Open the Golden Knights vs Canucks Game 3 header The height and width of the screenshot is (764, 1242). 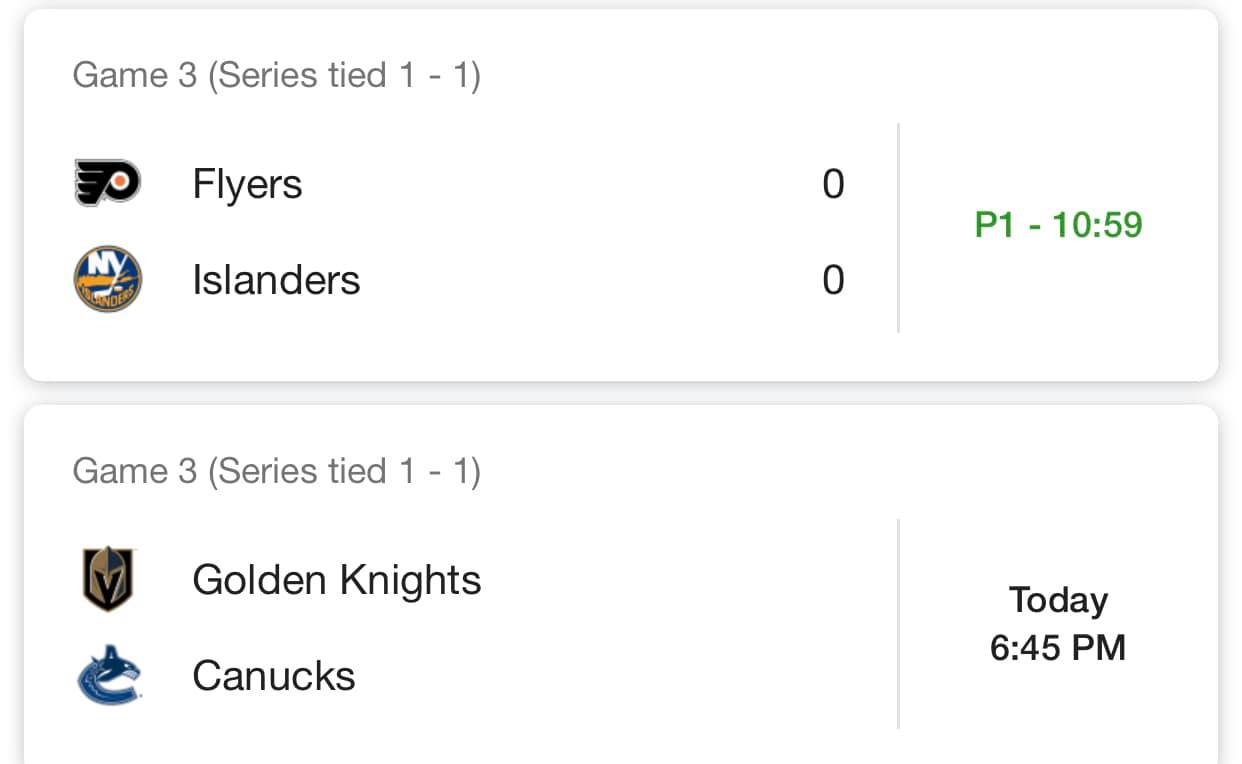pos(276,471)
